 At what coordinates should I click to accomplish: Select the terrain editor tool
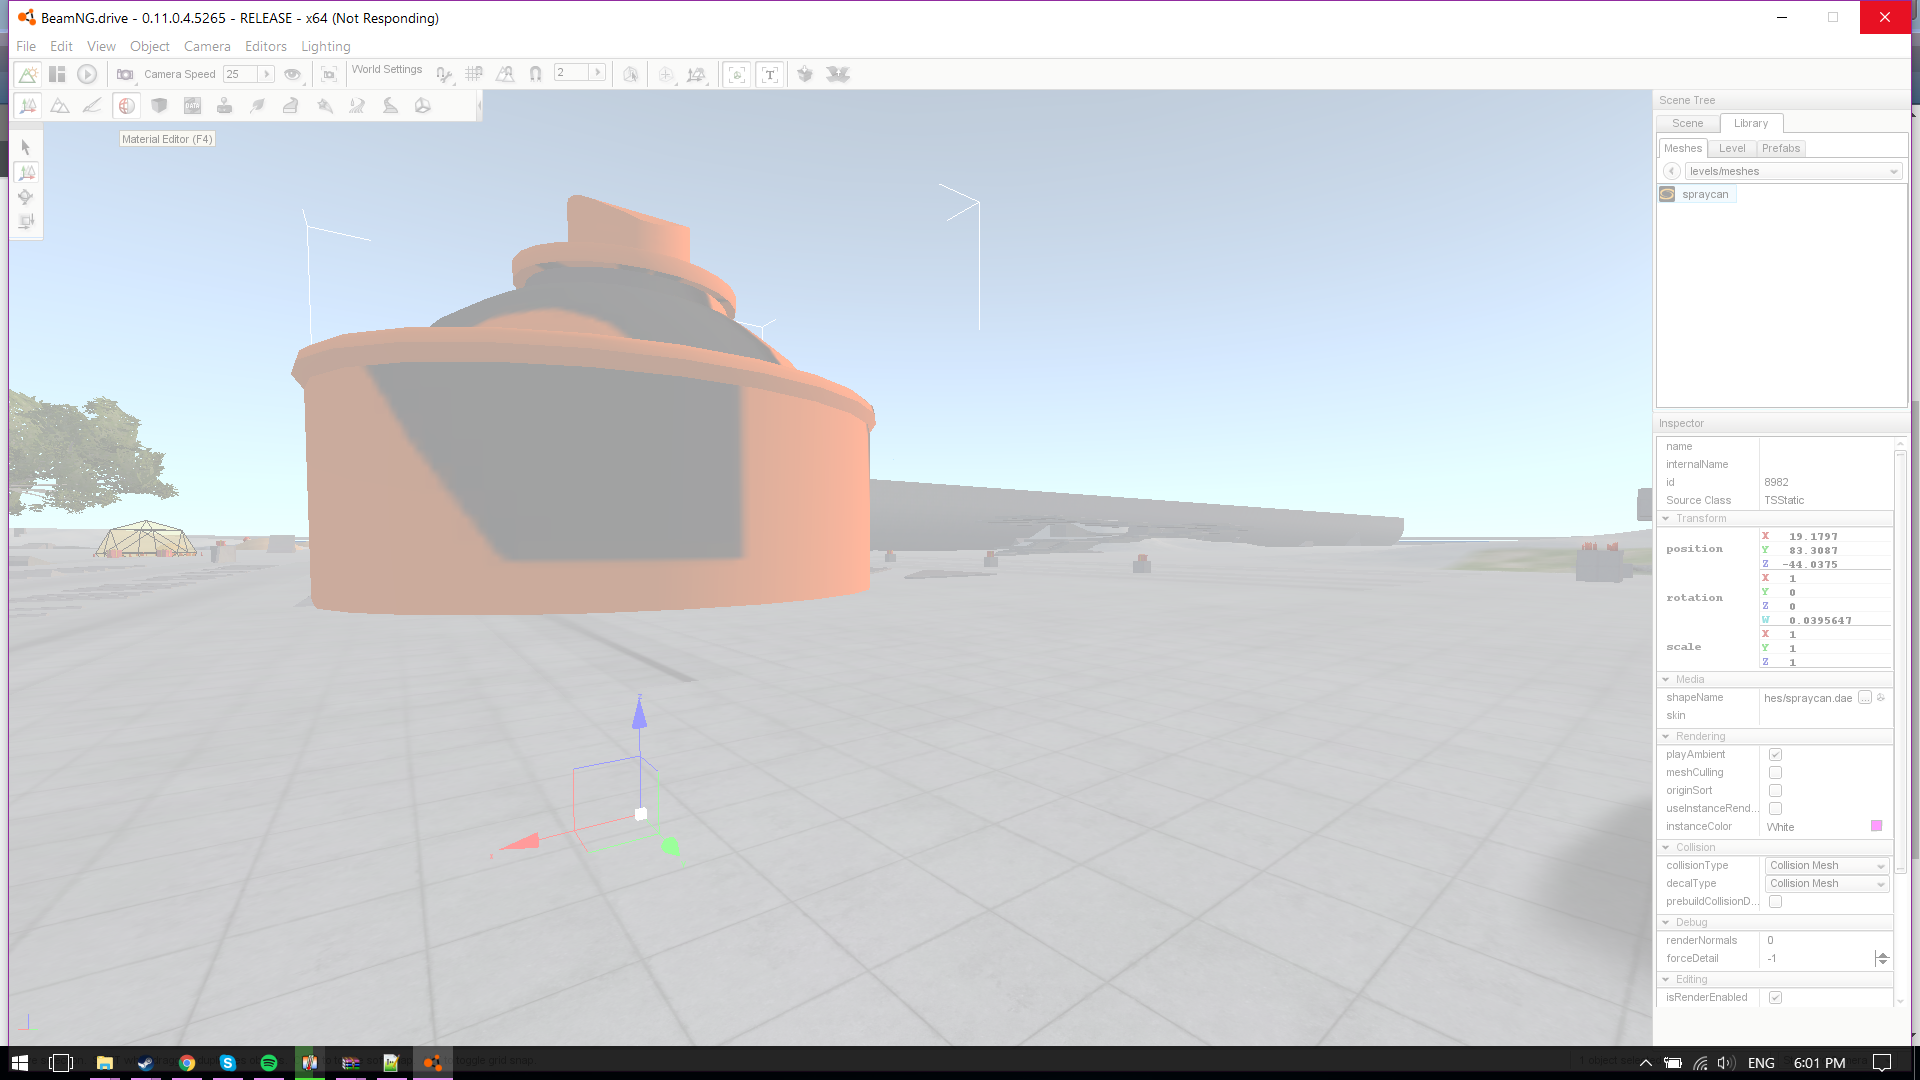point(60,106)
